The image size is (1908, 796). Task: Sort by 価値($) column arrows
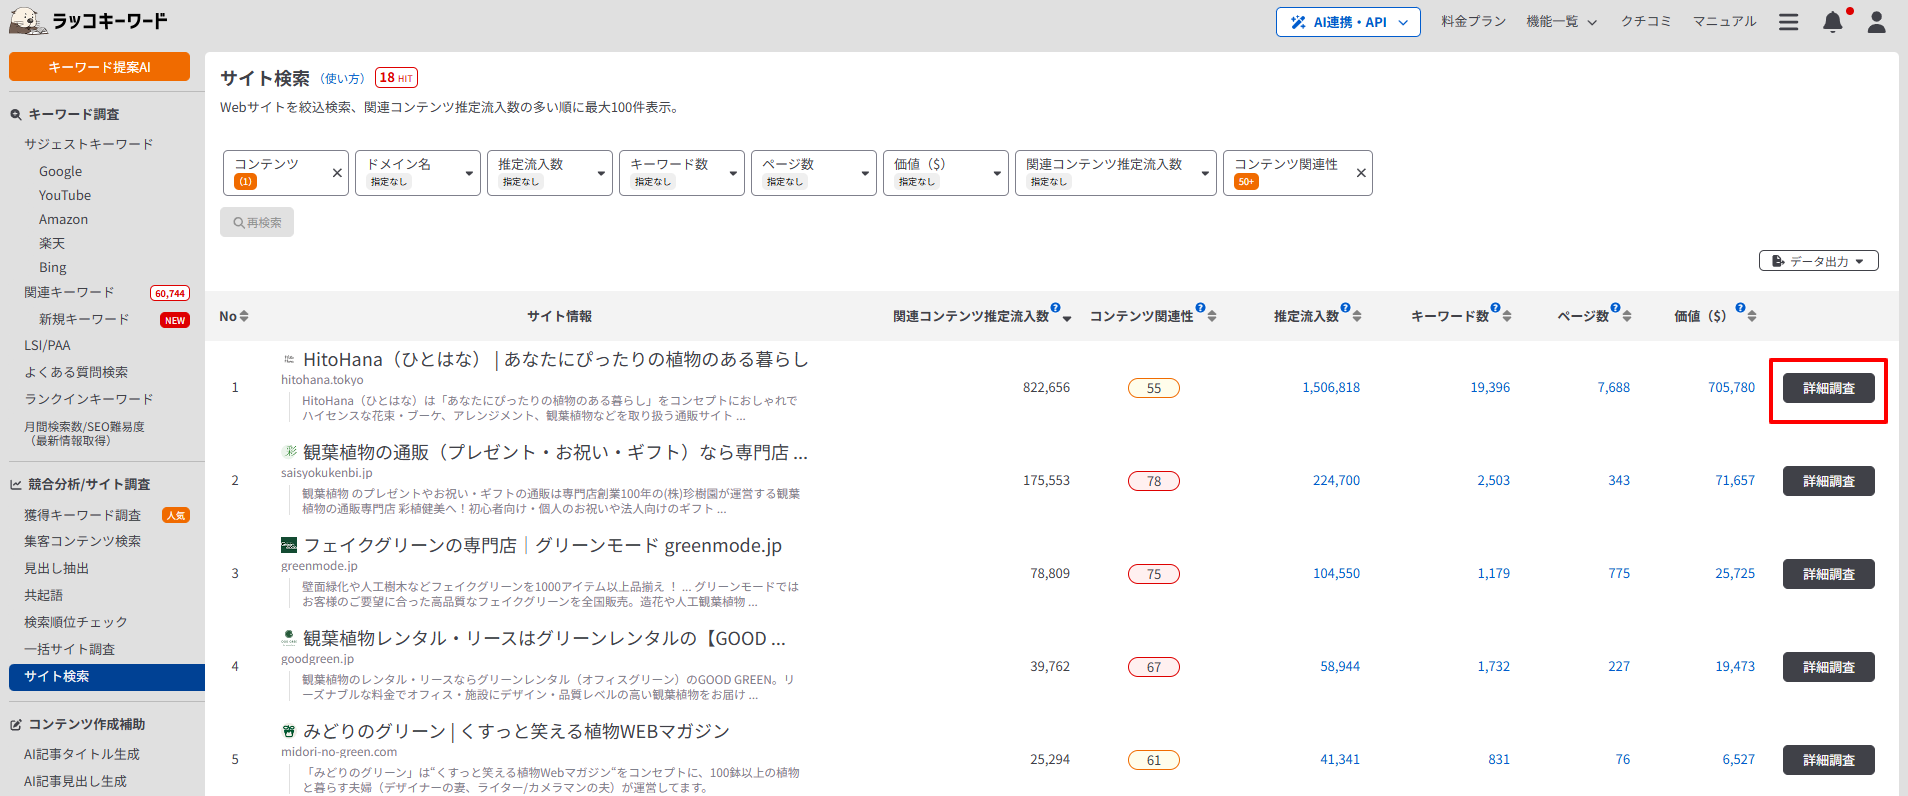pos(1752,316)
